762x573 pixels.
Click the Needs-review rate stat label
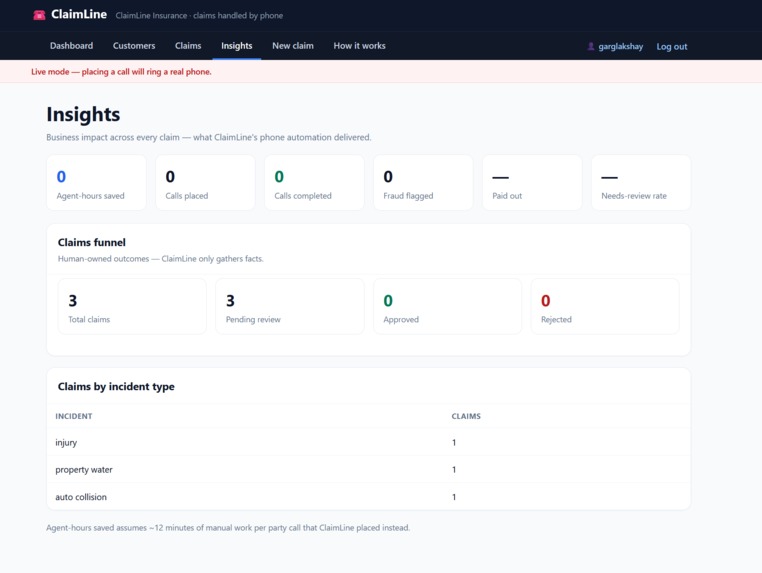pyautogui.click(x=634, y=196)
